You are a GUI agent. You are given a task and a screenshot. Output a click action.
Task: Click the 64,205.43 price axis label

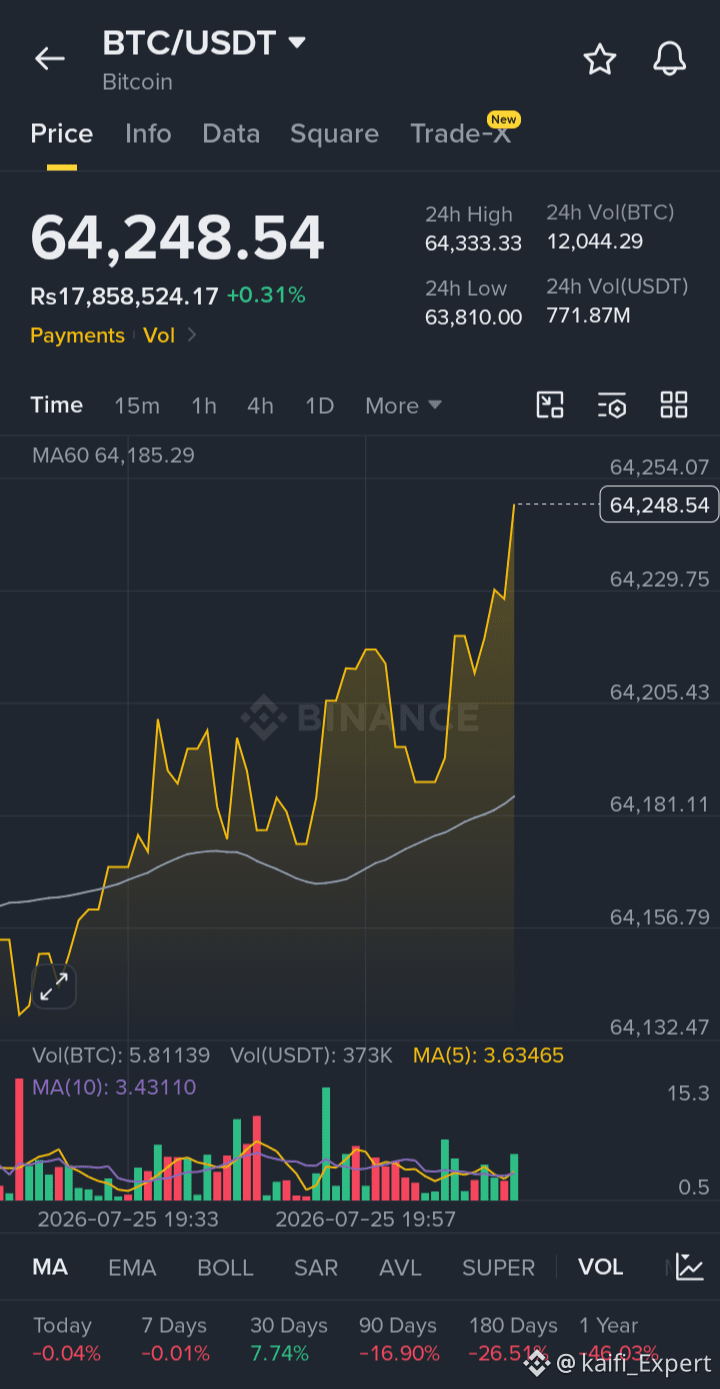pyautogui.click(x=659, y=692)
